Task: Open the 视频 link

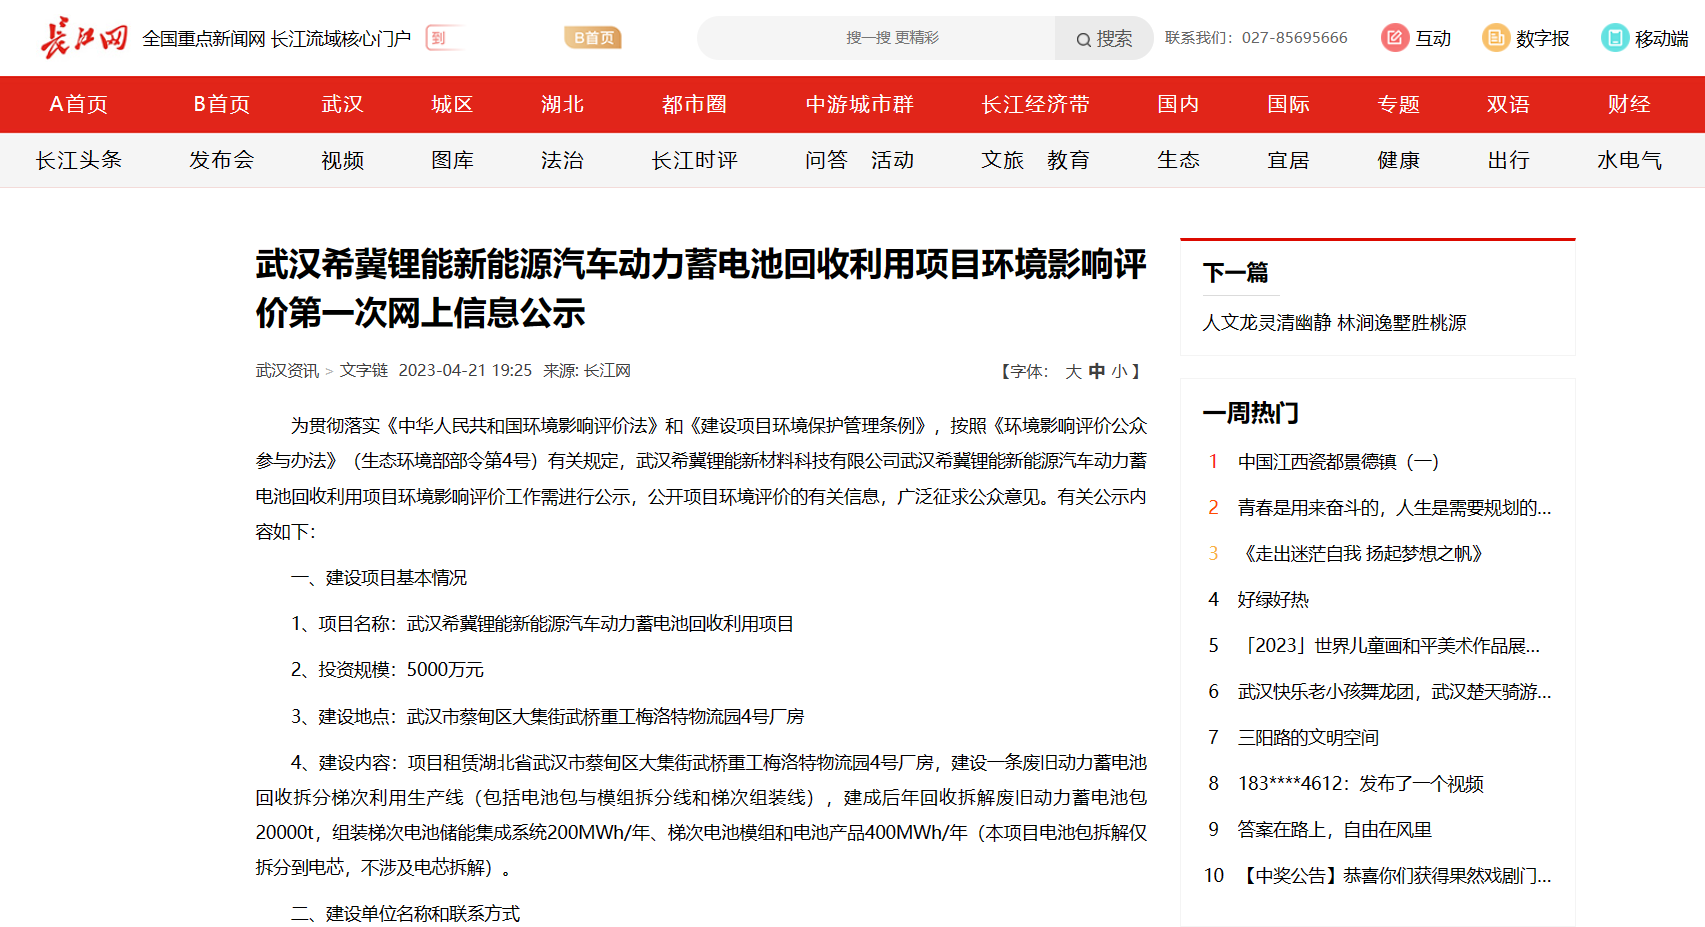Action: (342, 160)
